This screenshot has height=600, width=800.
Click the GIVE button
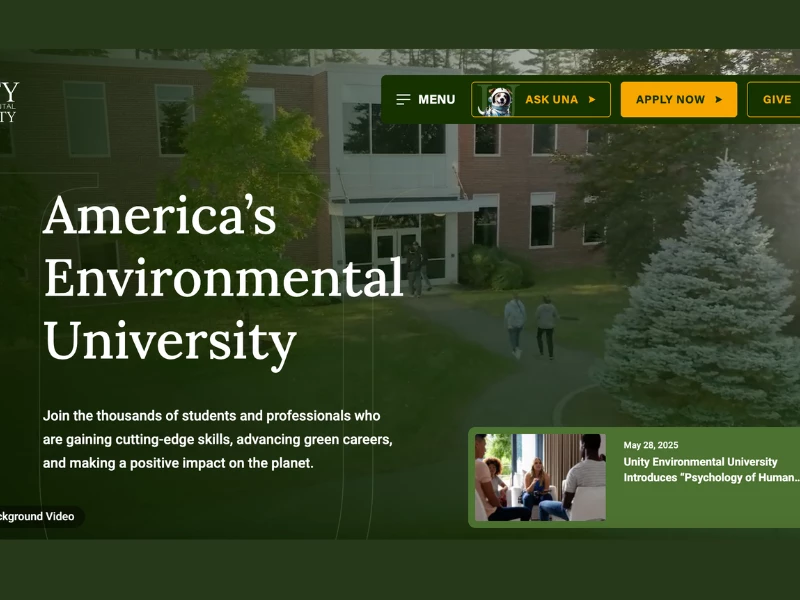(x=773, y=99)
